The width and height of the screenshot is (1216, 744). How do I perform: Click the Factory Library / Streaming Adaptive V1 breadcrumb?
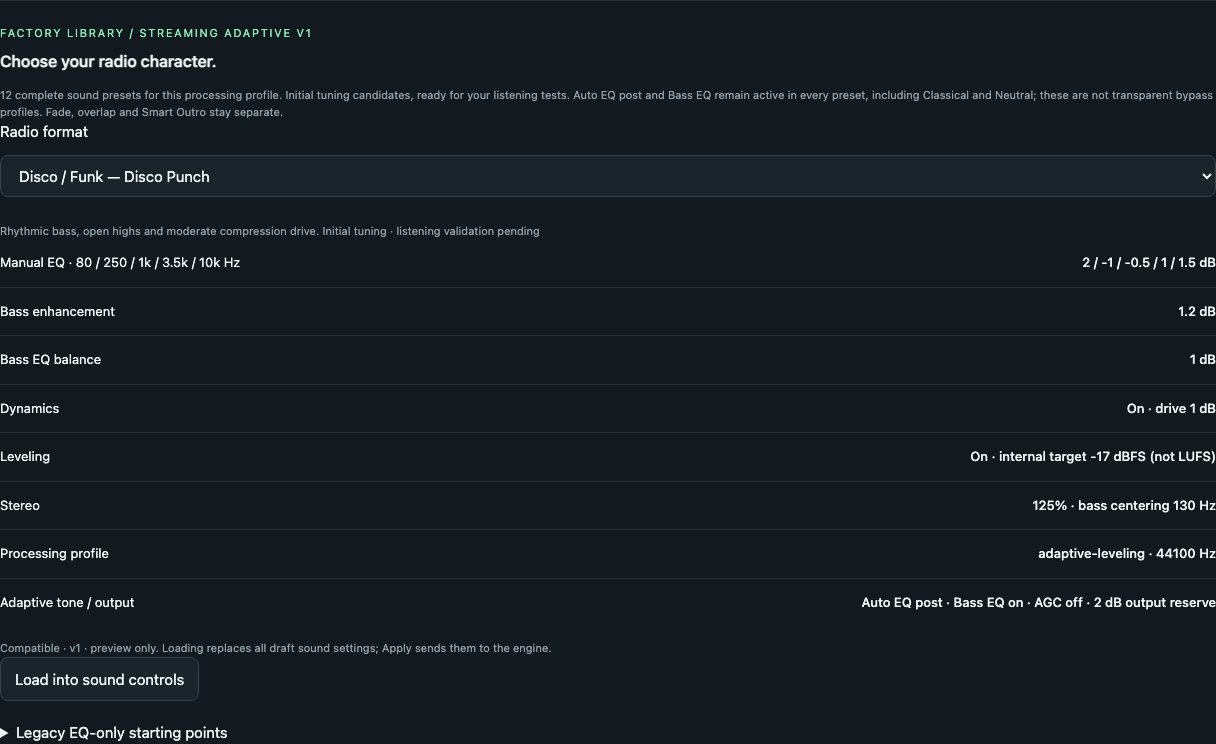tap(156, 34)
